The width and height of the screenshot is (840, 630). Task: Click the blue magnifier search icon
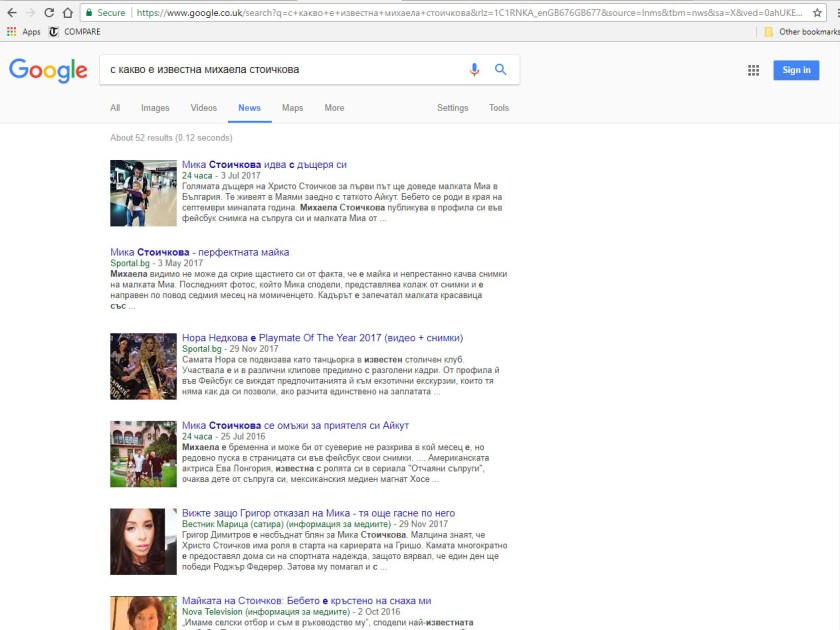point(501,70)
